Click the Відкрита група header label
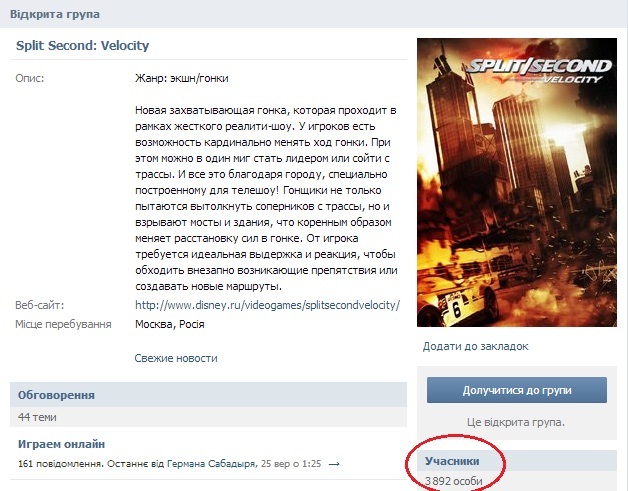628x491 pixels. (x=54, y=14)
